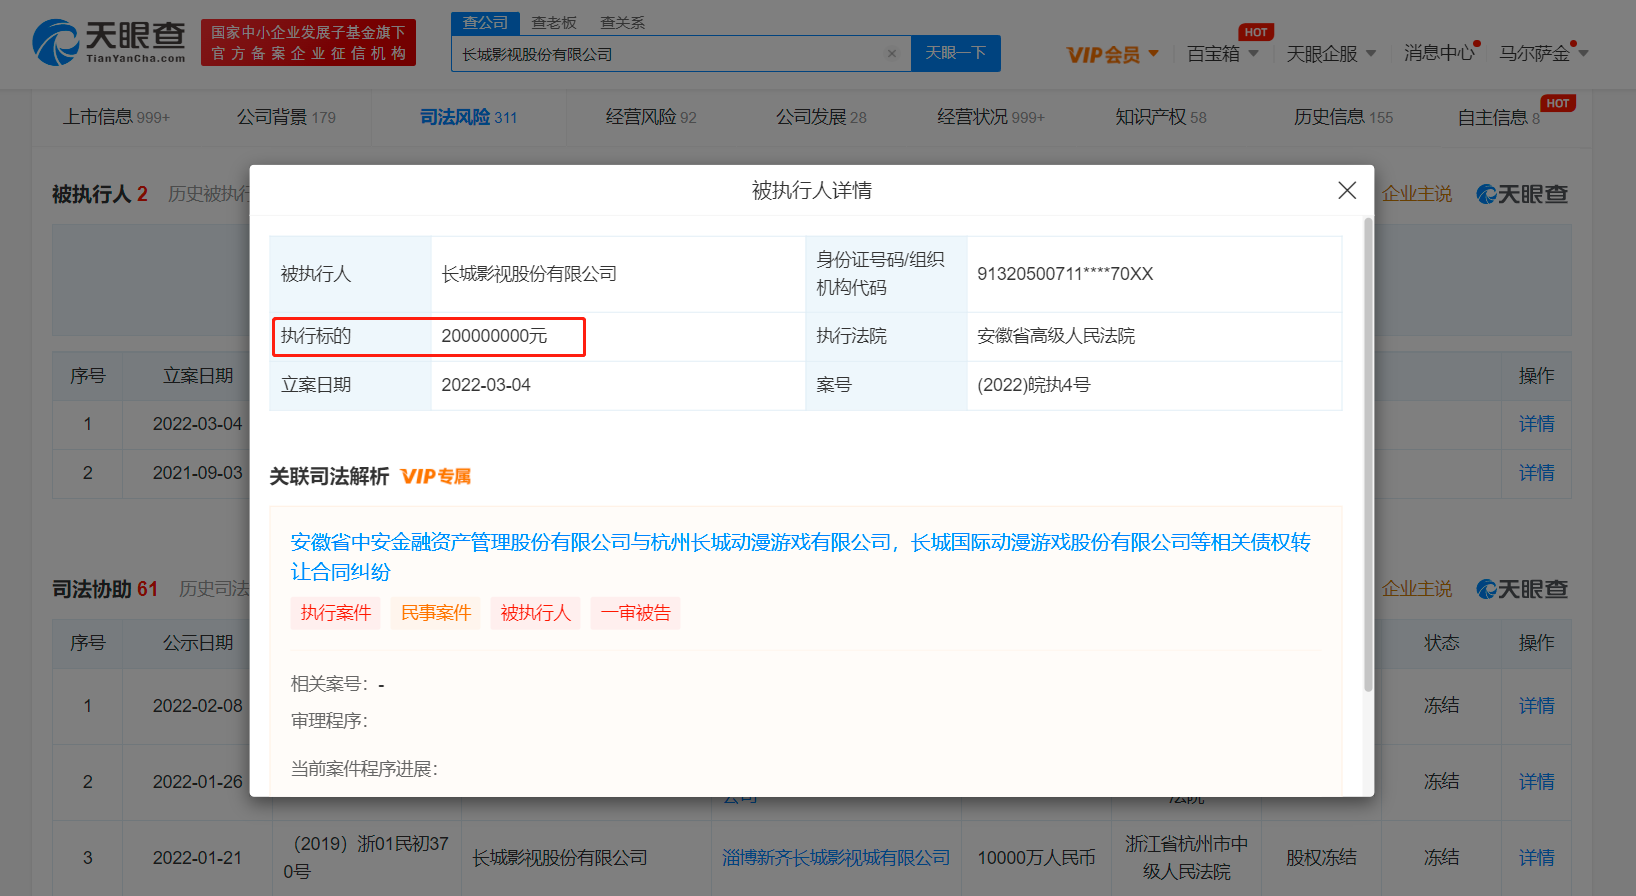The image size is (1636, 896).
Task: Open the 公司发展 tab
Action: point(821,117)
